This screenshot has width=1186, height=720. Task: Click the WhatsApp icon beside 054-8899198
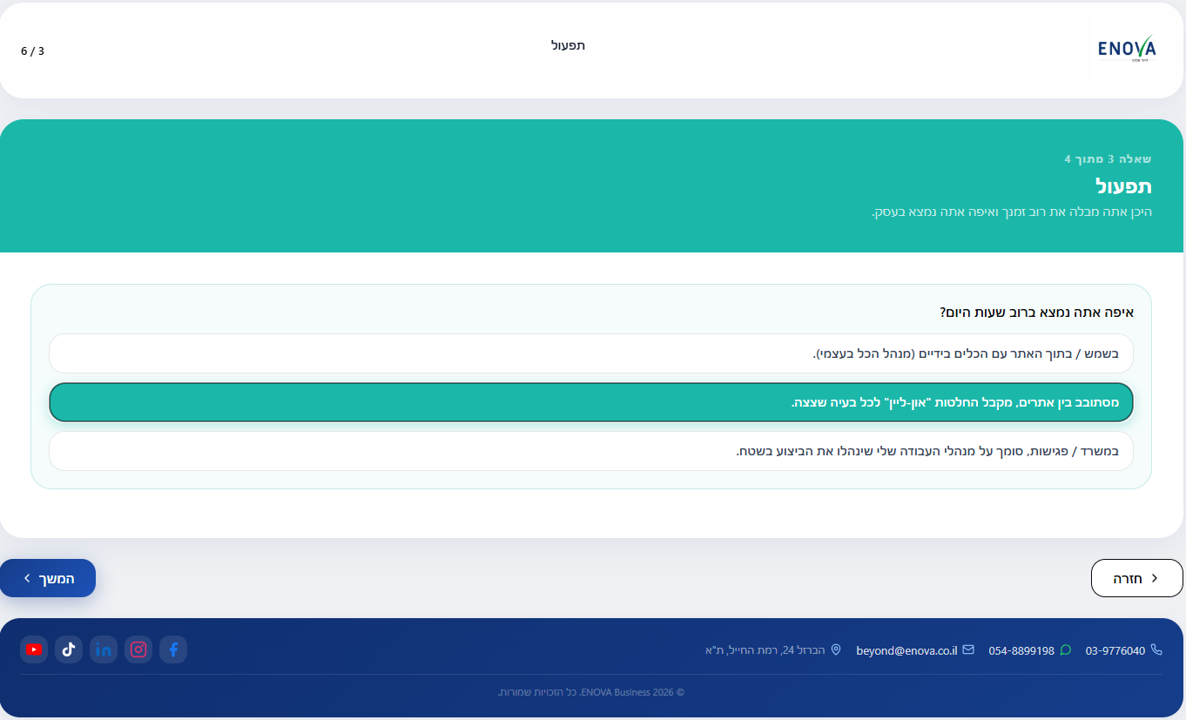pyautogui.click(x=1066, y=650)
